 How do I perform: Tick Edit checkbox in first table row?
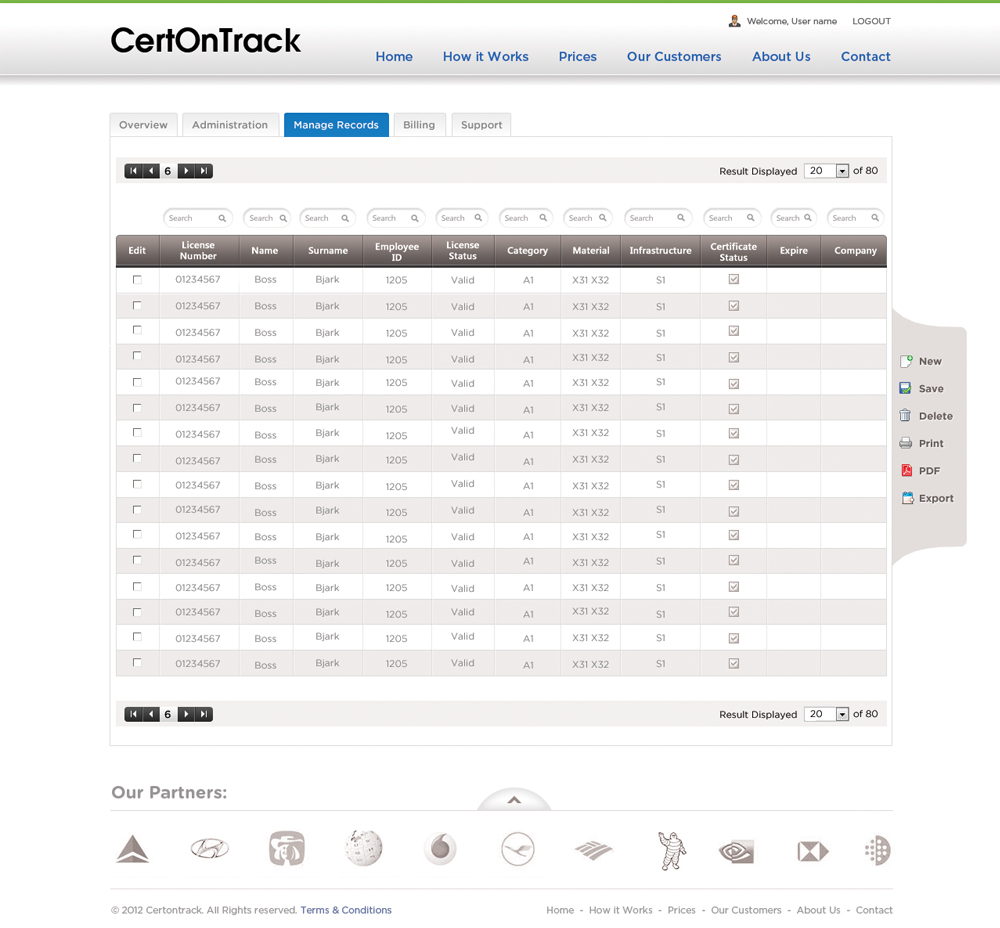point(137,279)
